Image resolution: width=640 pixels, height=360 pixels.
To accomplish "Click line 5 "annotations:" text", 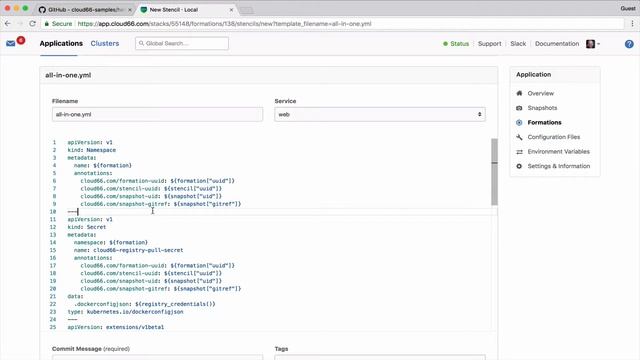I will pos(93,173).
